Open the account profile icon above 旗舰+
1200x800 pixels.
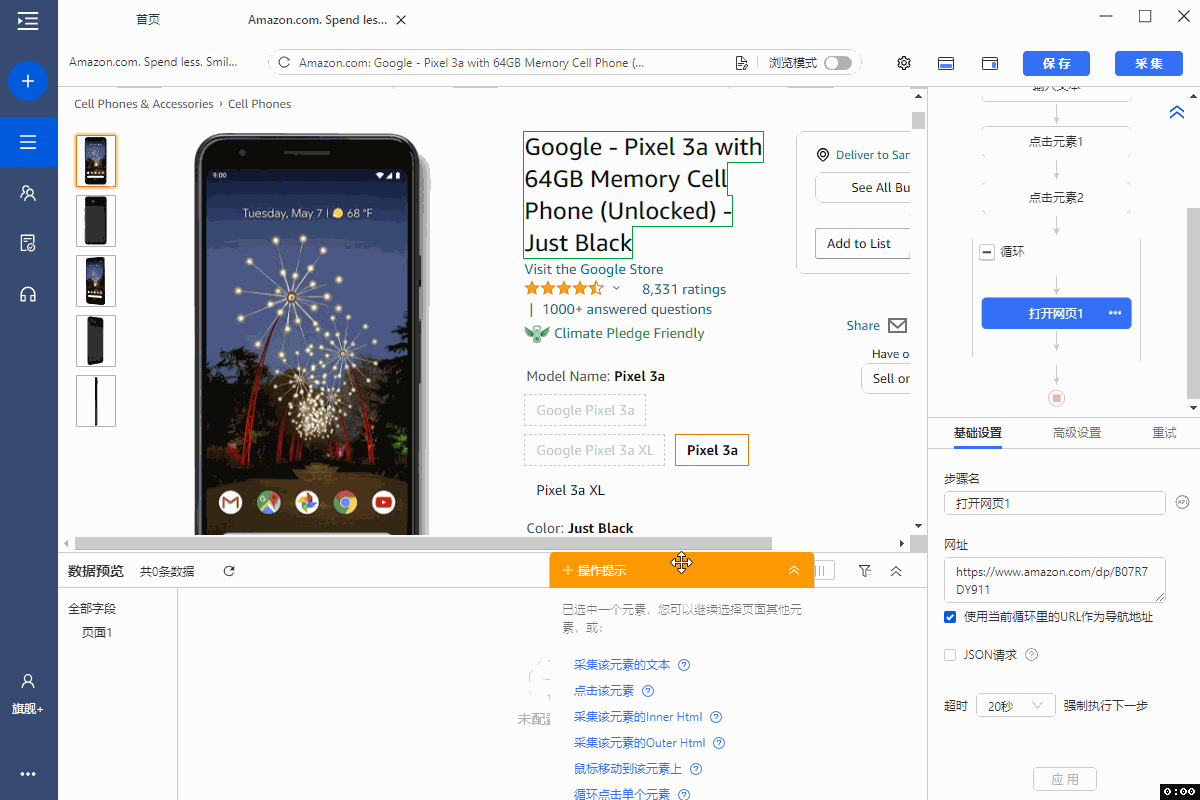[28, 681]
